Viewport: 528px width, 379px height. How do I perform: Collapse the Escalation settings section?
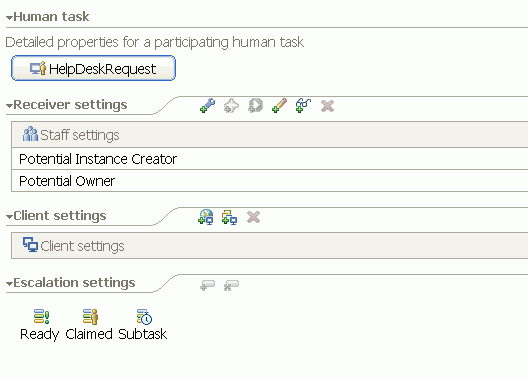point(9,284)
